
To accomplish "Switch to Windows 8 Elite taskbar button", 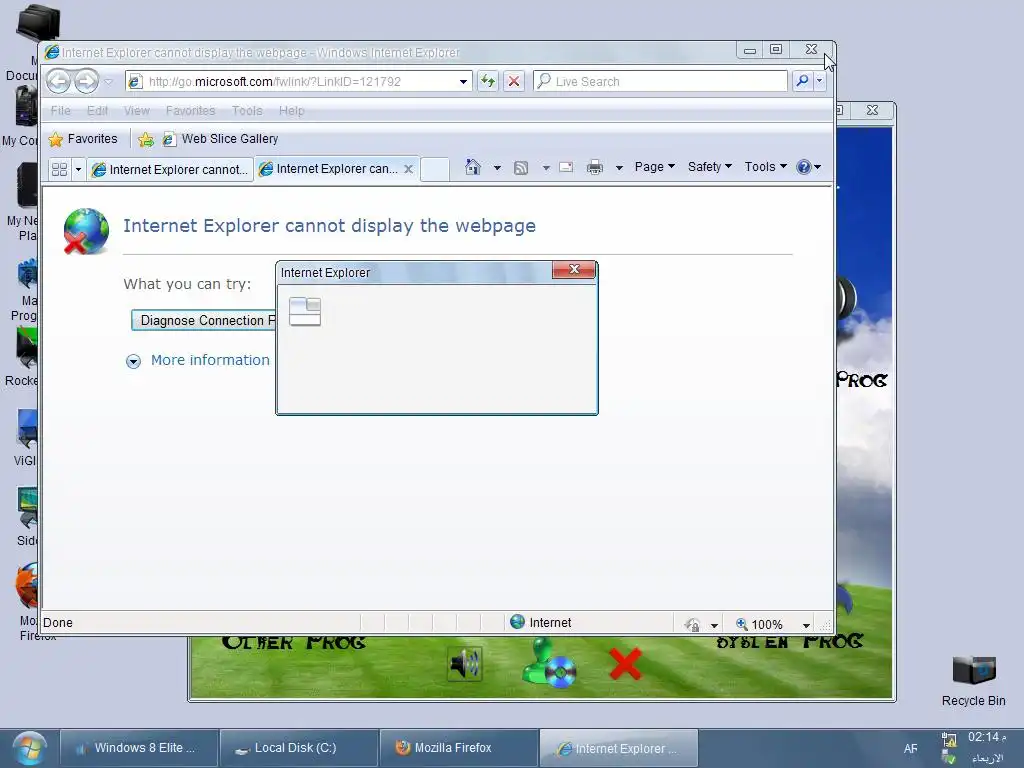I will [138, 748].
